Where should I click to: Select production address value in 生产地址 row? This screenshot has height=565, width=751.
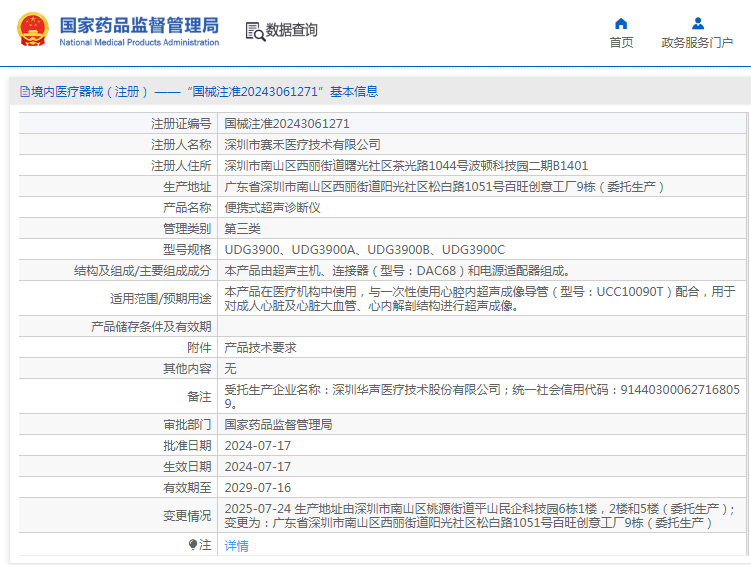[444, 187]
